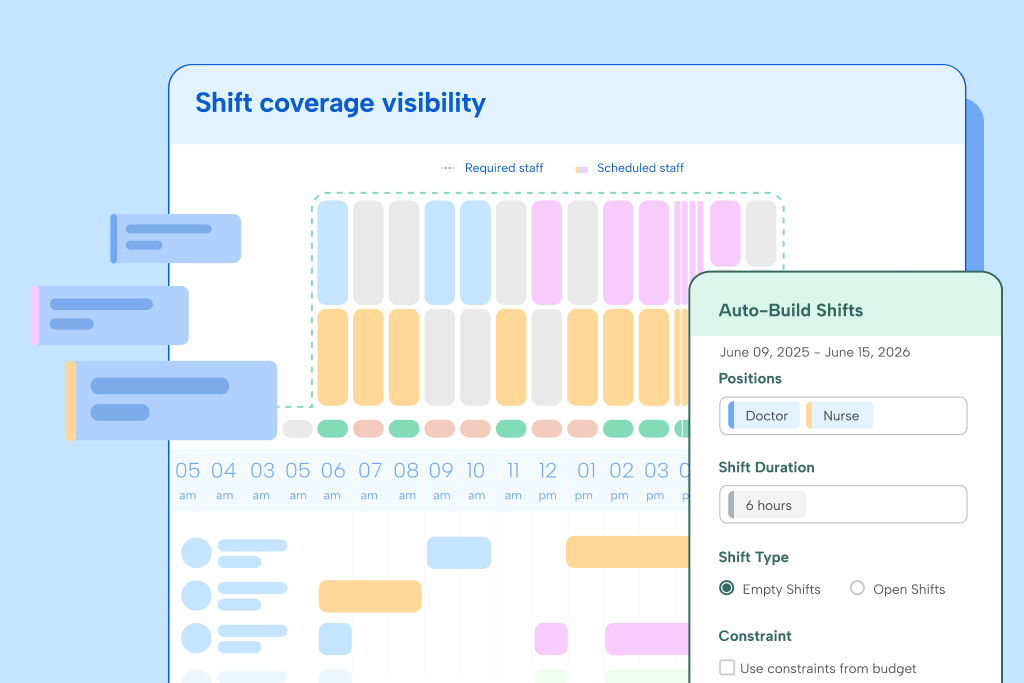Click the Scheduled staff striped legend icon
This screenshot has height=683, width=1024.
(x=580, y=169)
